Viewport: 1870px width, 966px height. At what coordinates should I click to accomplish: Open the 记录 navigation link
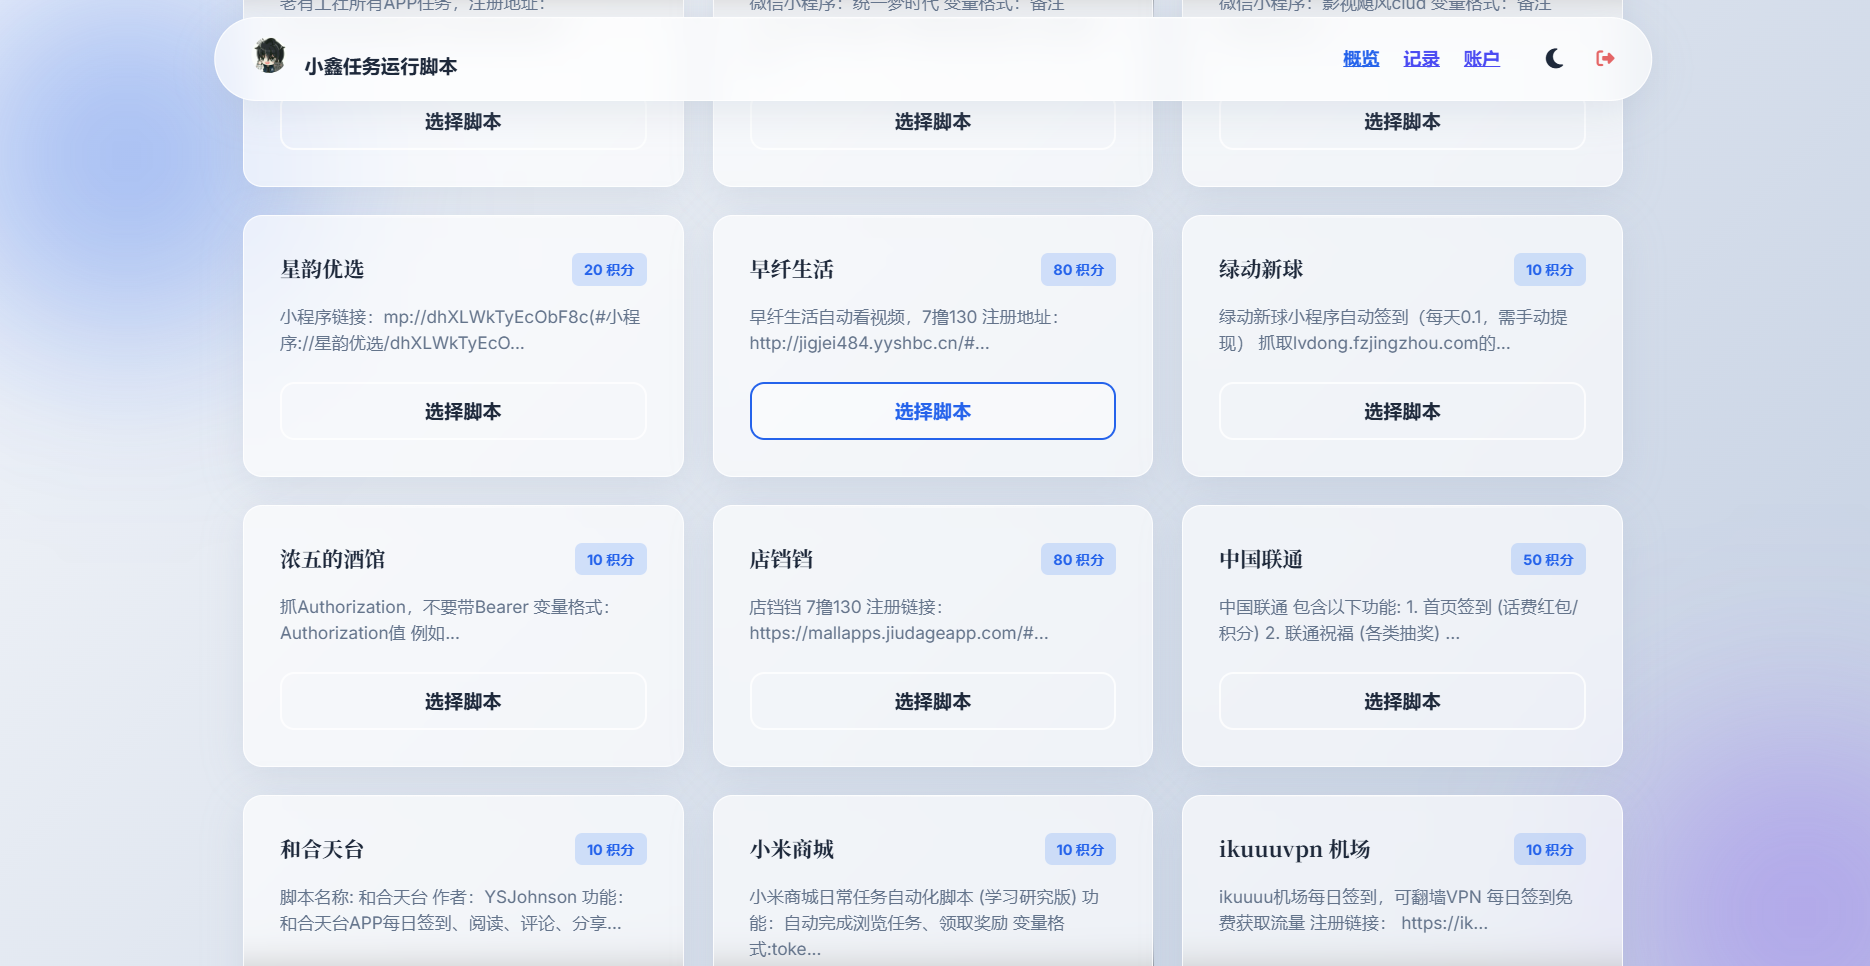coord(1420,58)
